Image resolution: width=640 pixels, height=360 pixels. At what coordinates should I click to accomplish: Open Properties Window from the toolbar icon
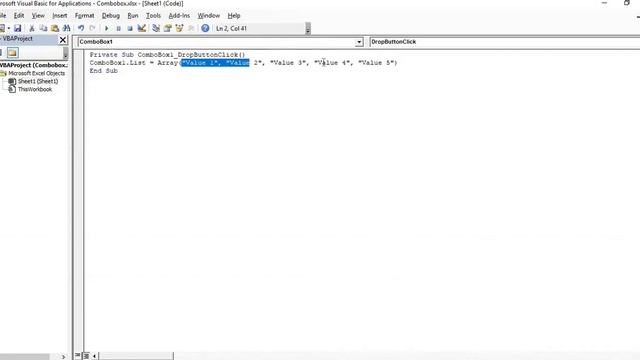(167, 28)
